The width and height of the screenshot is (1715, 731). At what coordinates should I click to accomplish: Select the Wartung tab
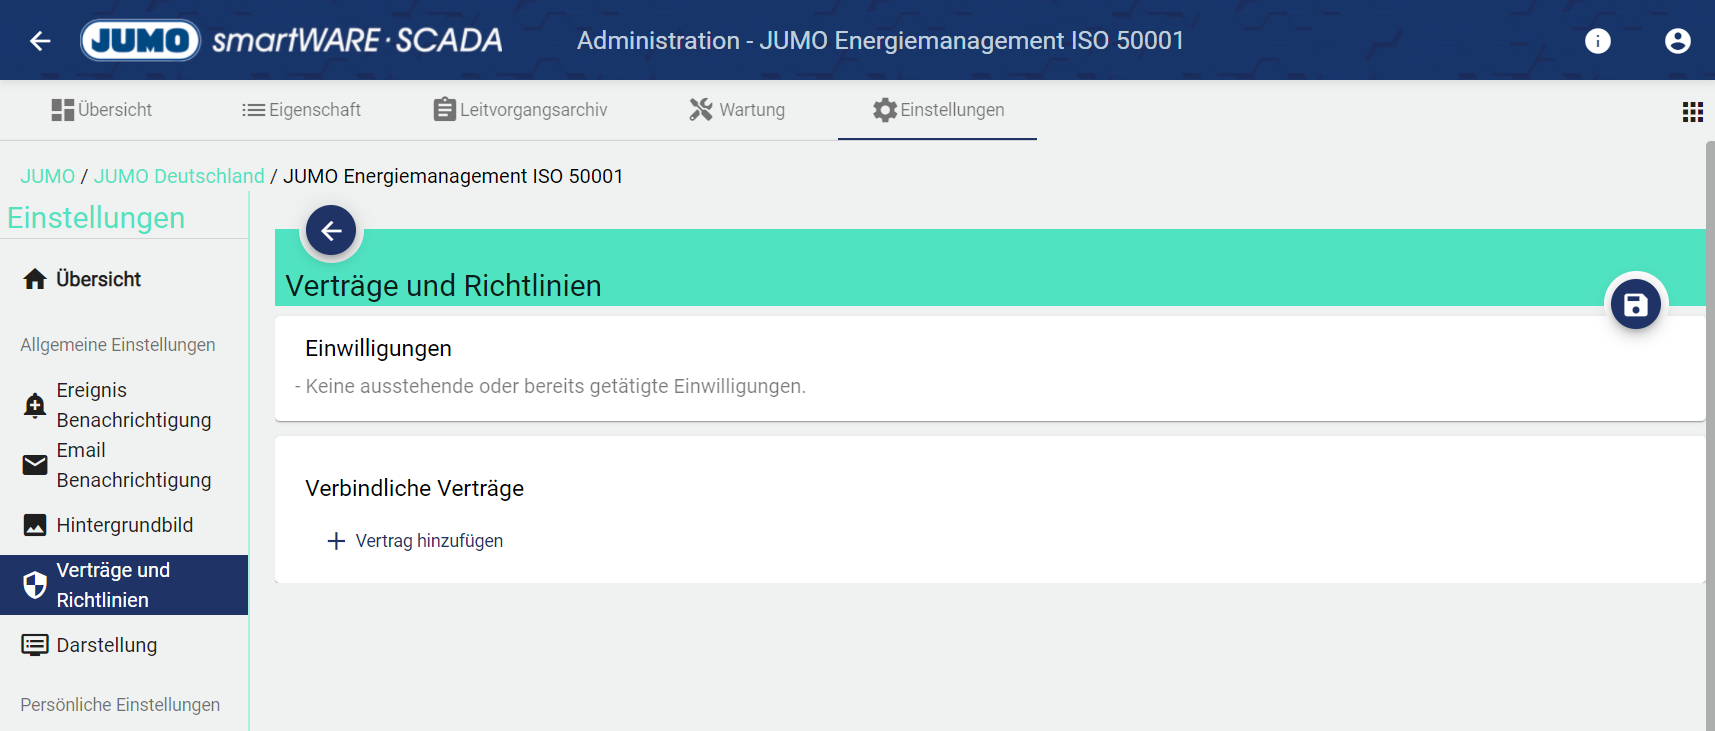coord(737,110)
